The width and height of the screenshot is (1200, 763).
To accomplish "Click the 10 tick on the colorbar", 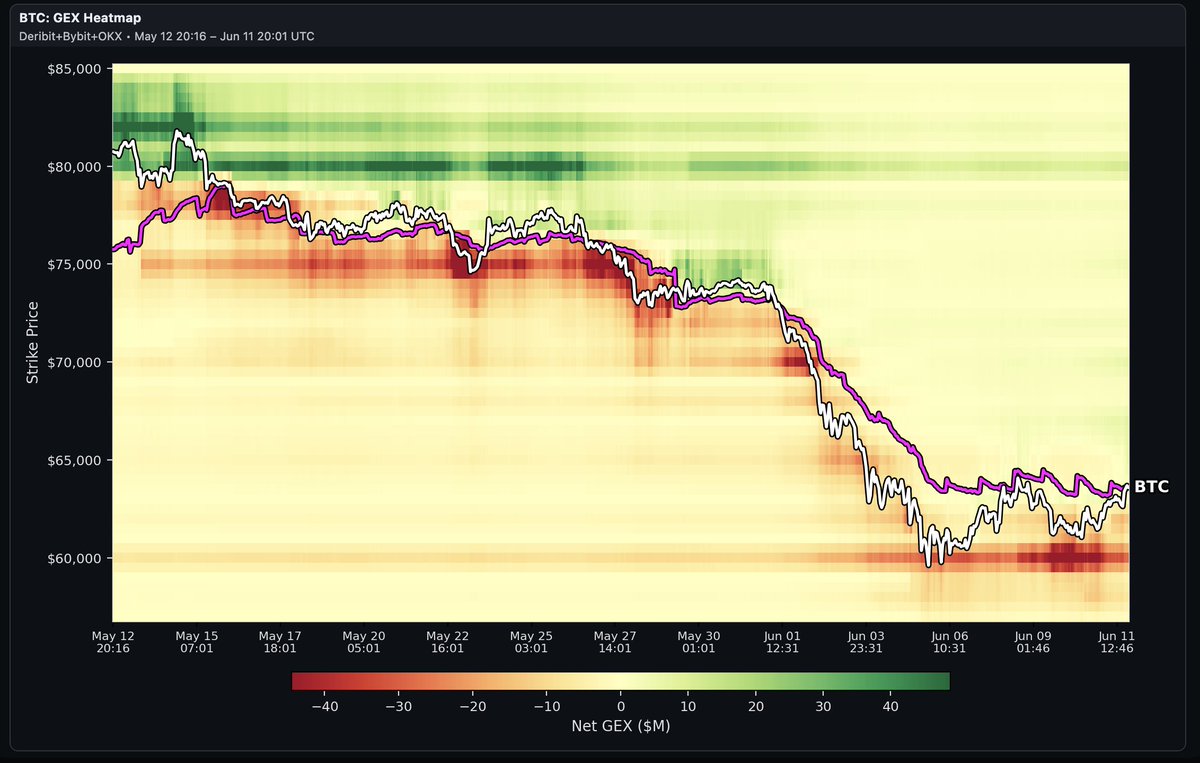I will (689, 706).
